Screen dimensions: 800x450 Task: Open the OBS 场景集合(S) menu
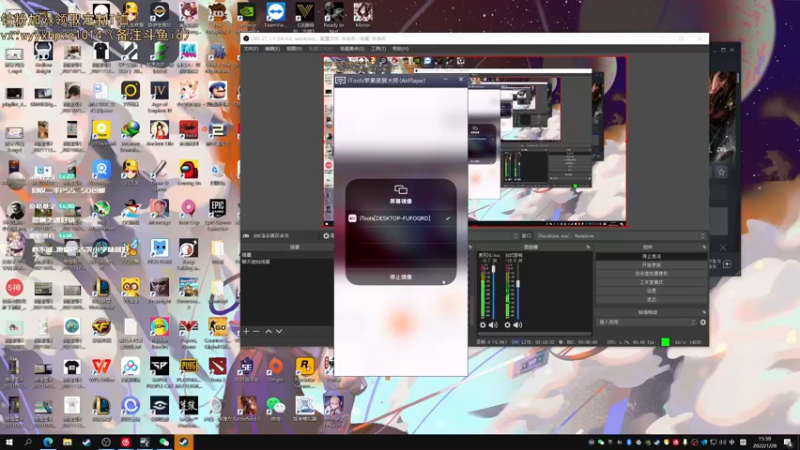click(352, 49)
